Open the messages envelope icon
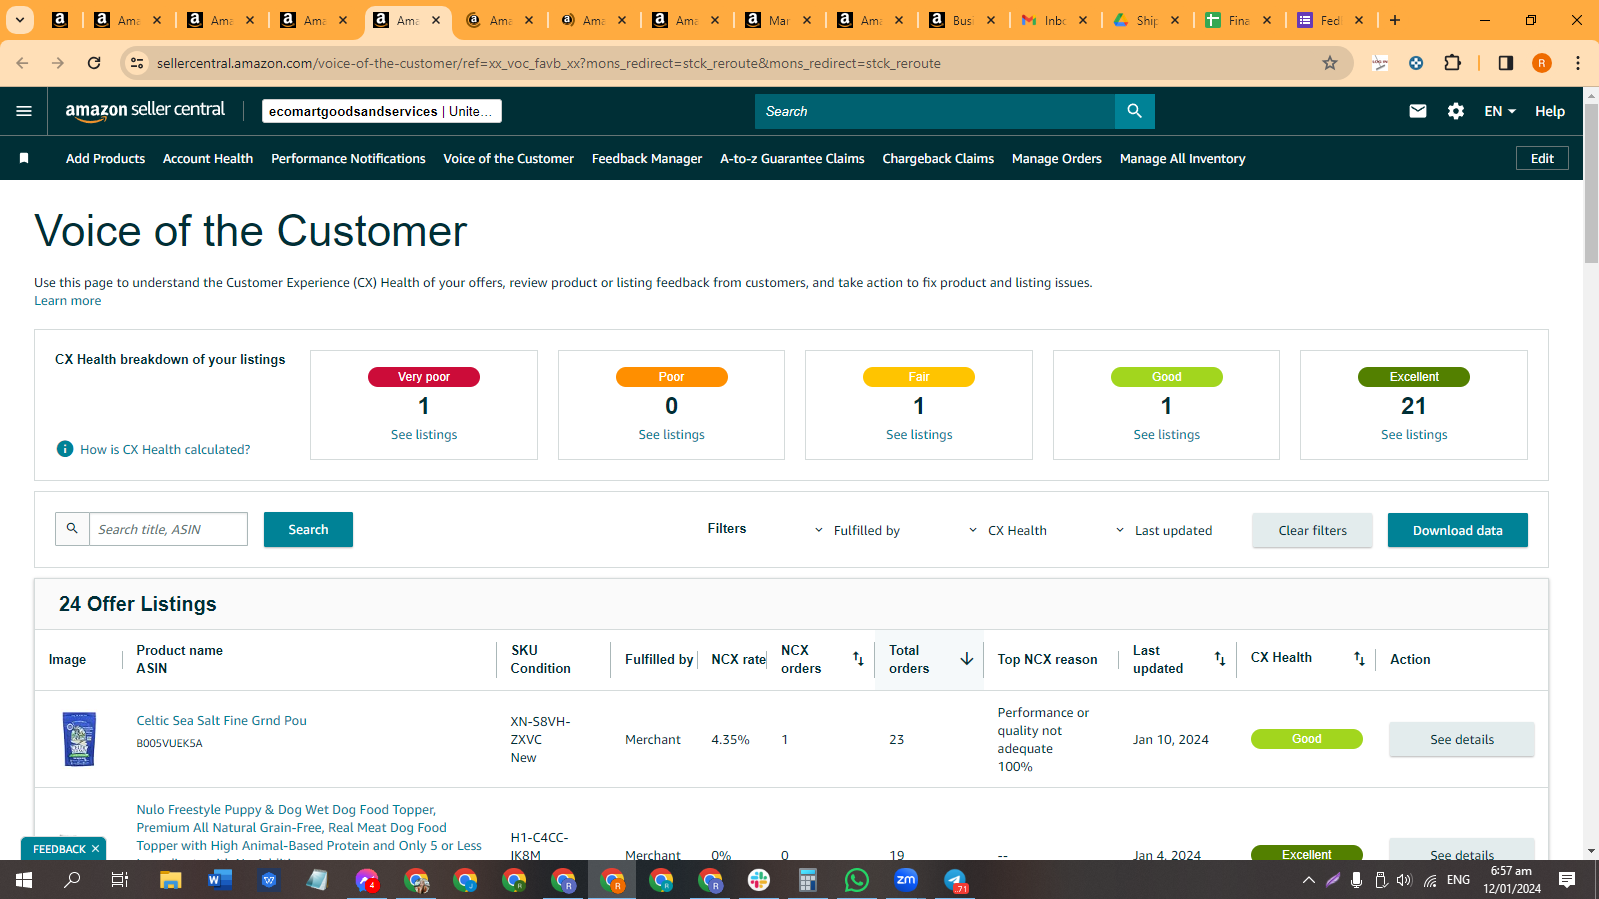 pyautogui.click(x=1418, y=111)
